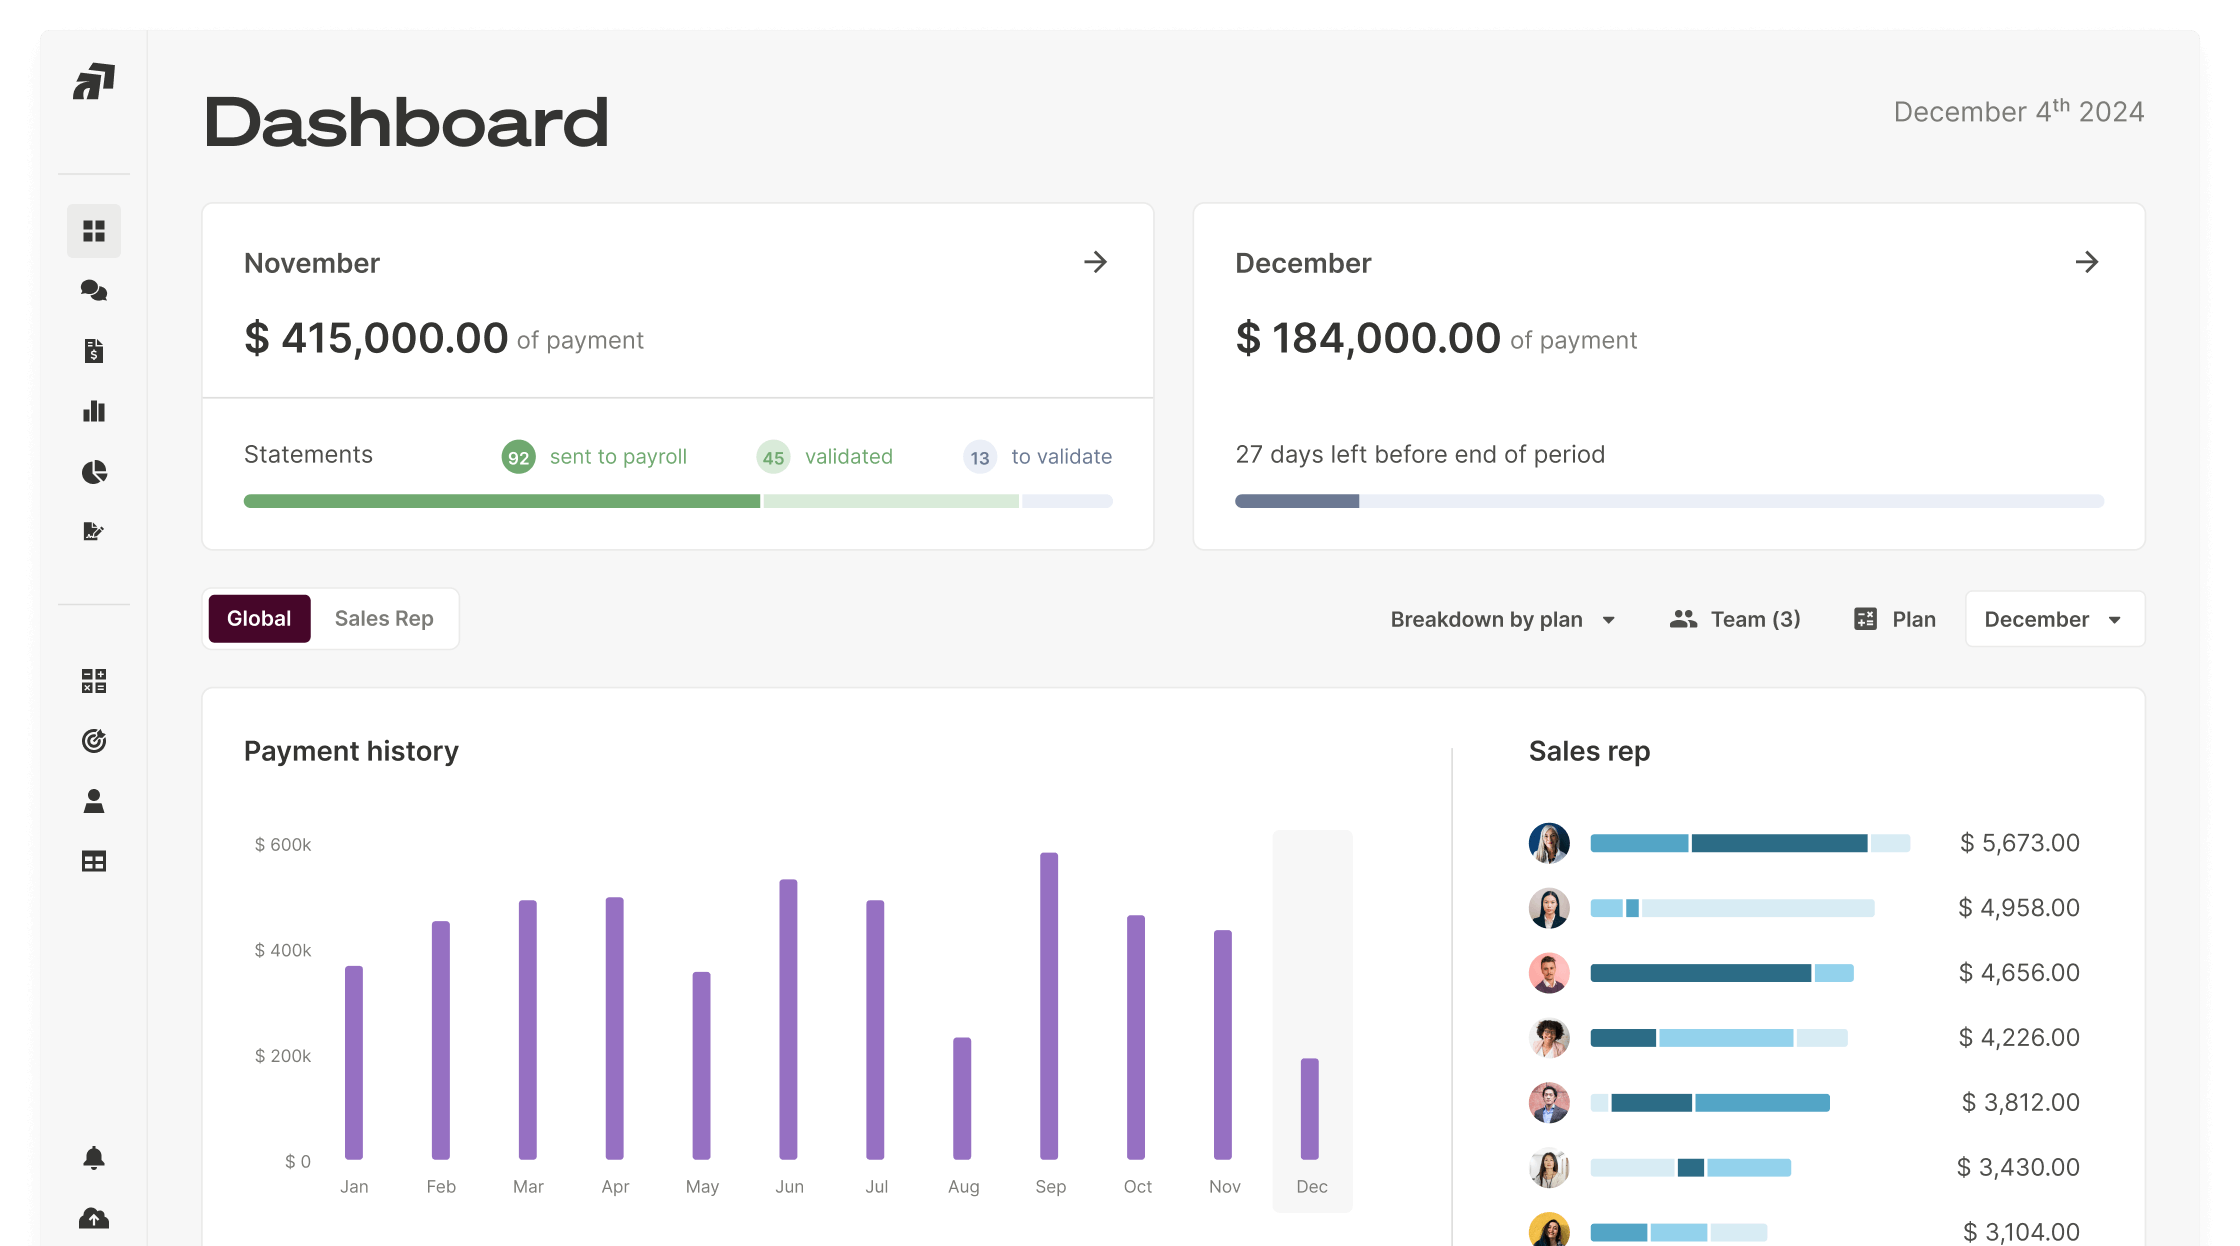Image resolution: width=2240 pixels, height=1246 pixels.
Task: Click the 13 to validate badge
Action: (980, 457)
